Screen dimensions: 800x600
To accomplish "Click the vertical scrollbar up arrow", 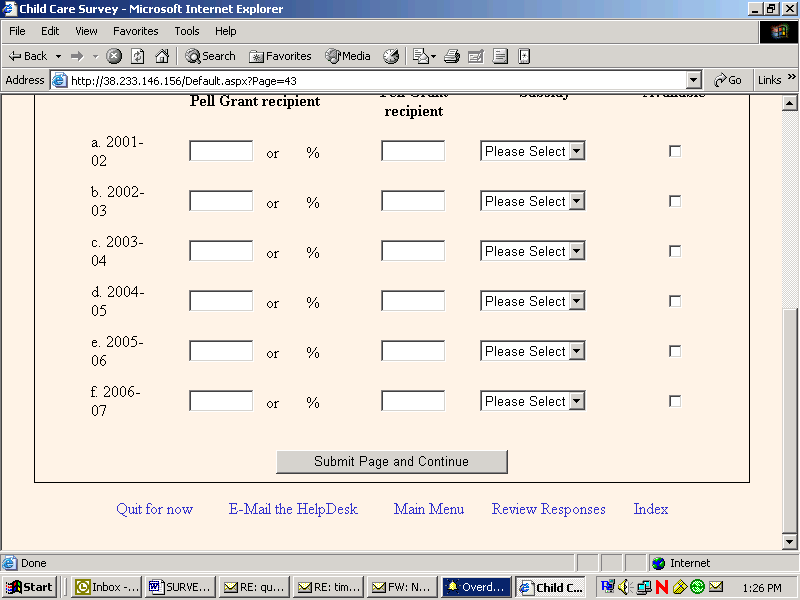I will pos(789,103).
